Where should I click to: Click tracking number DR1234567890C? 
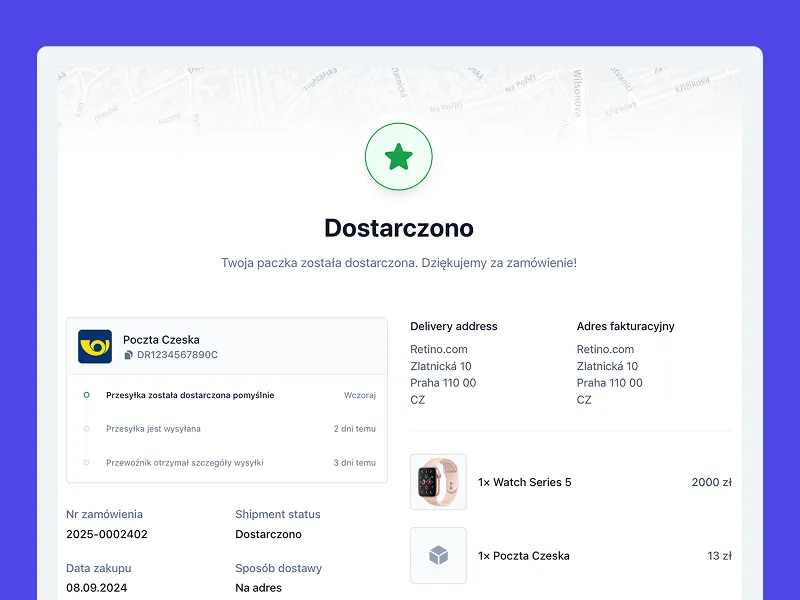coord(177,355)
